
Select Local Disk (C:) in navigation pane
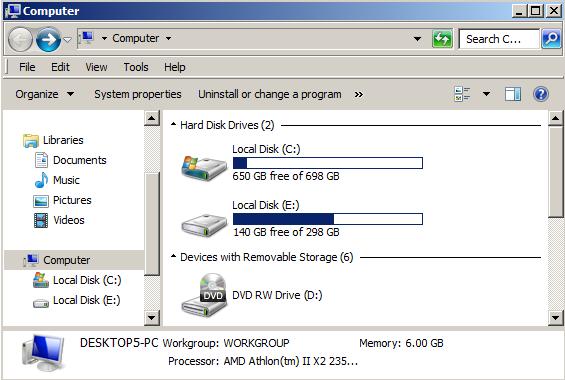pyautogui.click(x=87, y=280)
